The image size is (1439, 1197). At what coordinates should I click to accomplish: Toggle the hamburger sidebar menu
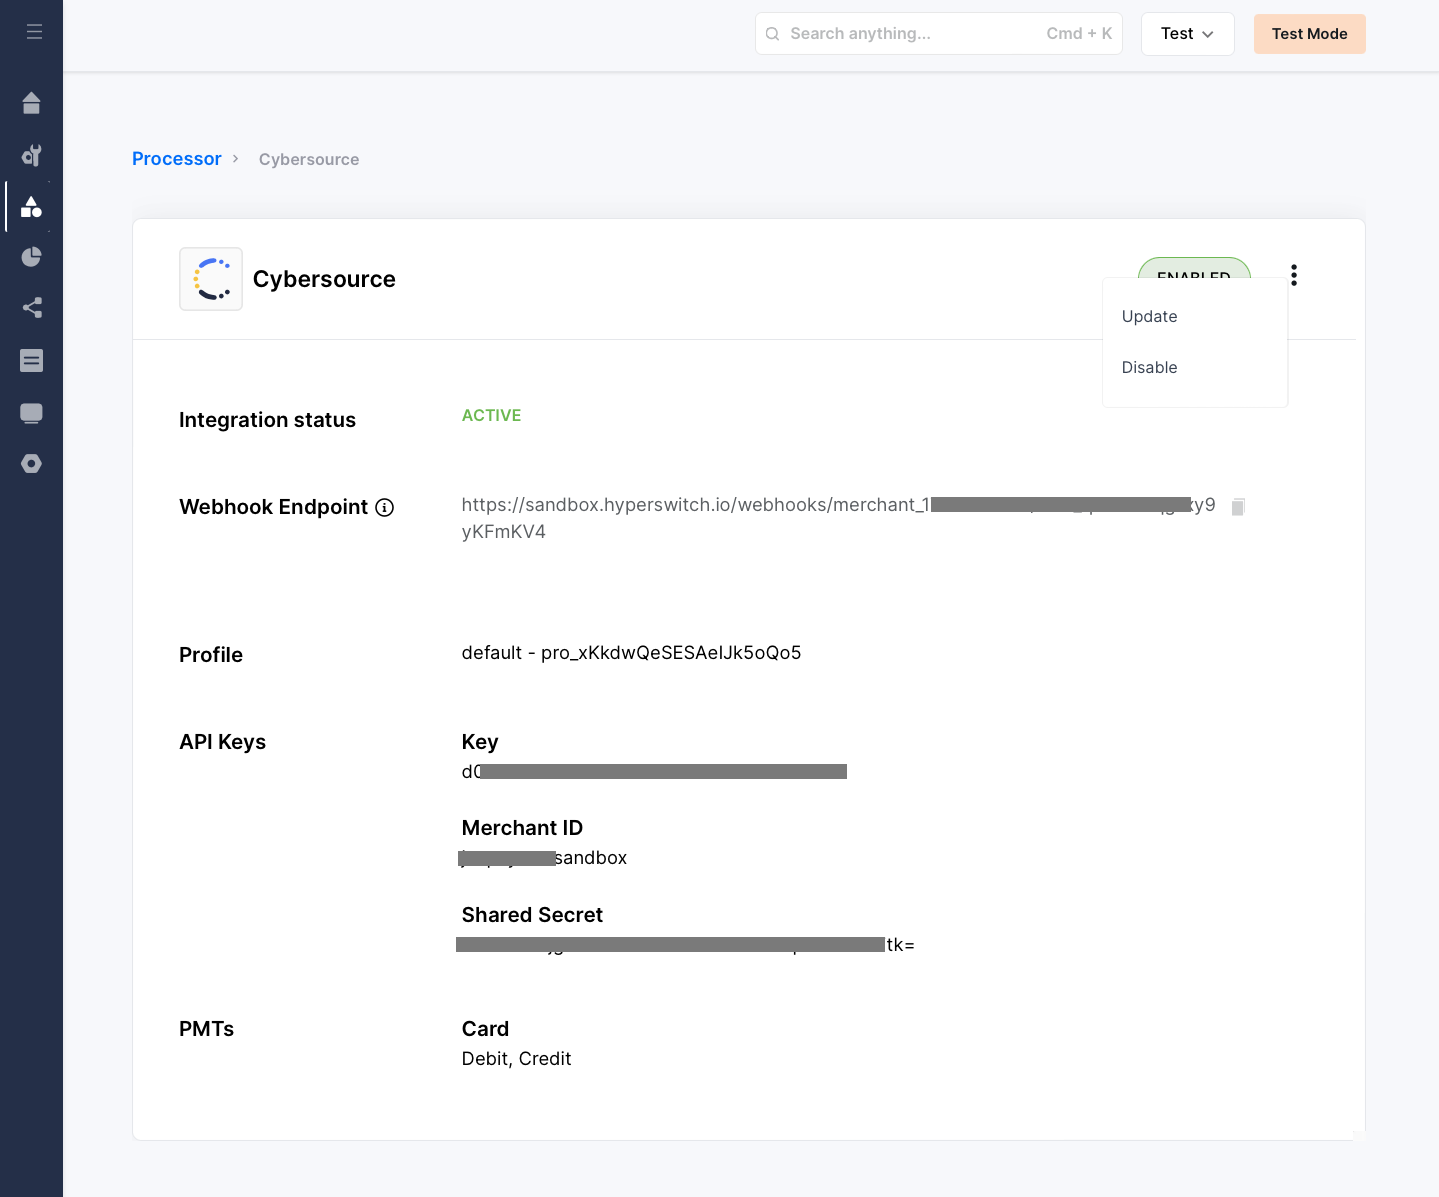[x=34, y=32]
